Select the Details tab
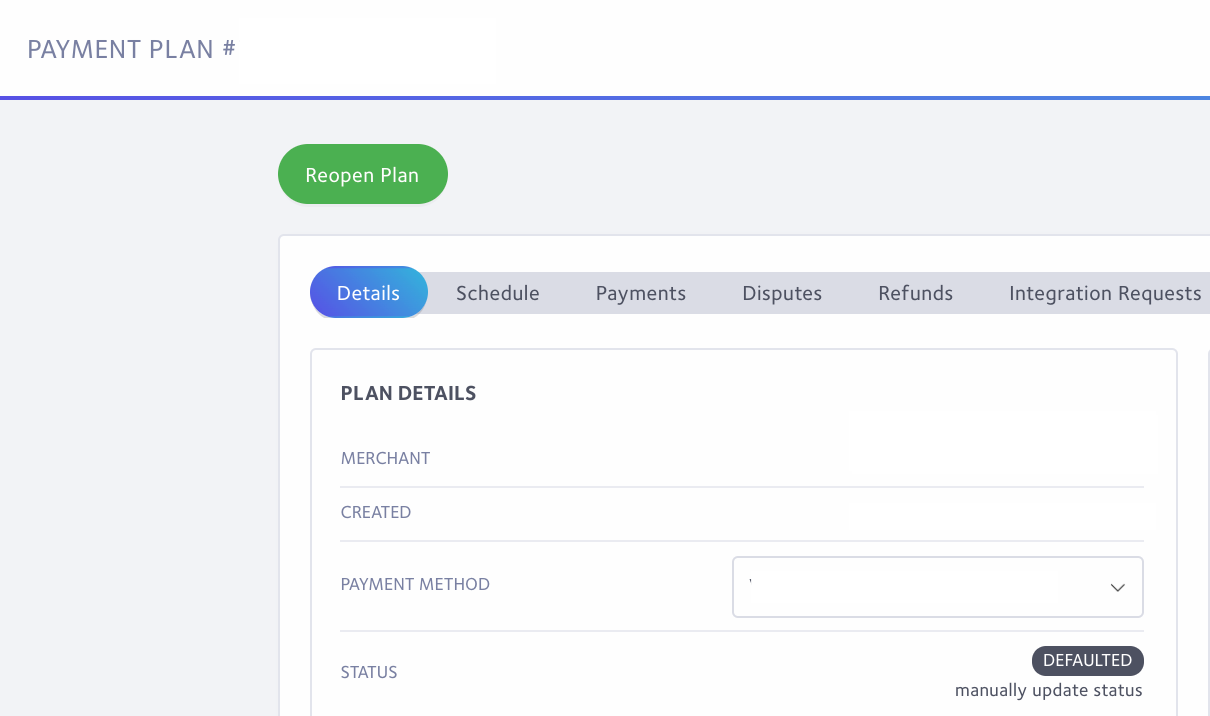The height and width of the screenshot is (716, 1210). point(368,293)
